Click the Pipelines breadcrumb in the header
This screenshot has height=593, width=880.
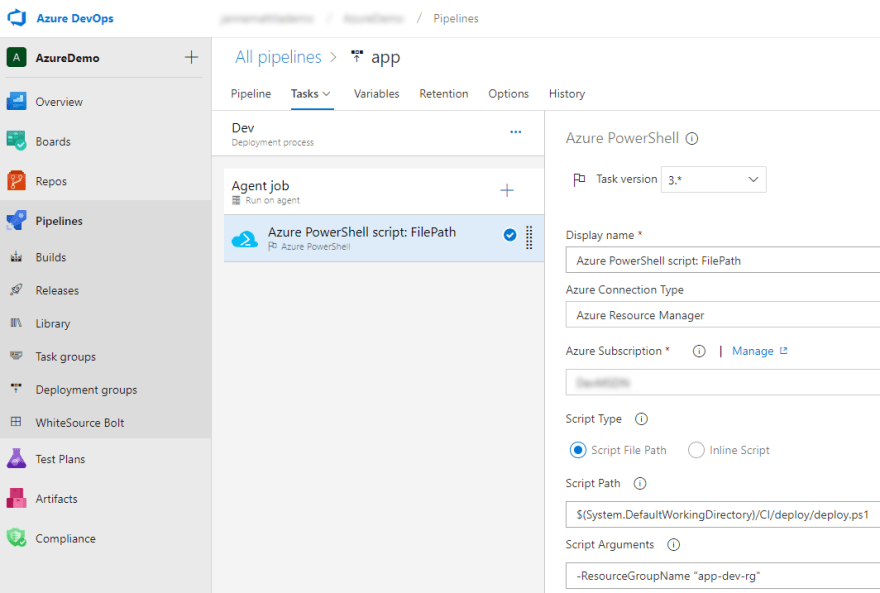pyautogui.click(x=456, y=19)
